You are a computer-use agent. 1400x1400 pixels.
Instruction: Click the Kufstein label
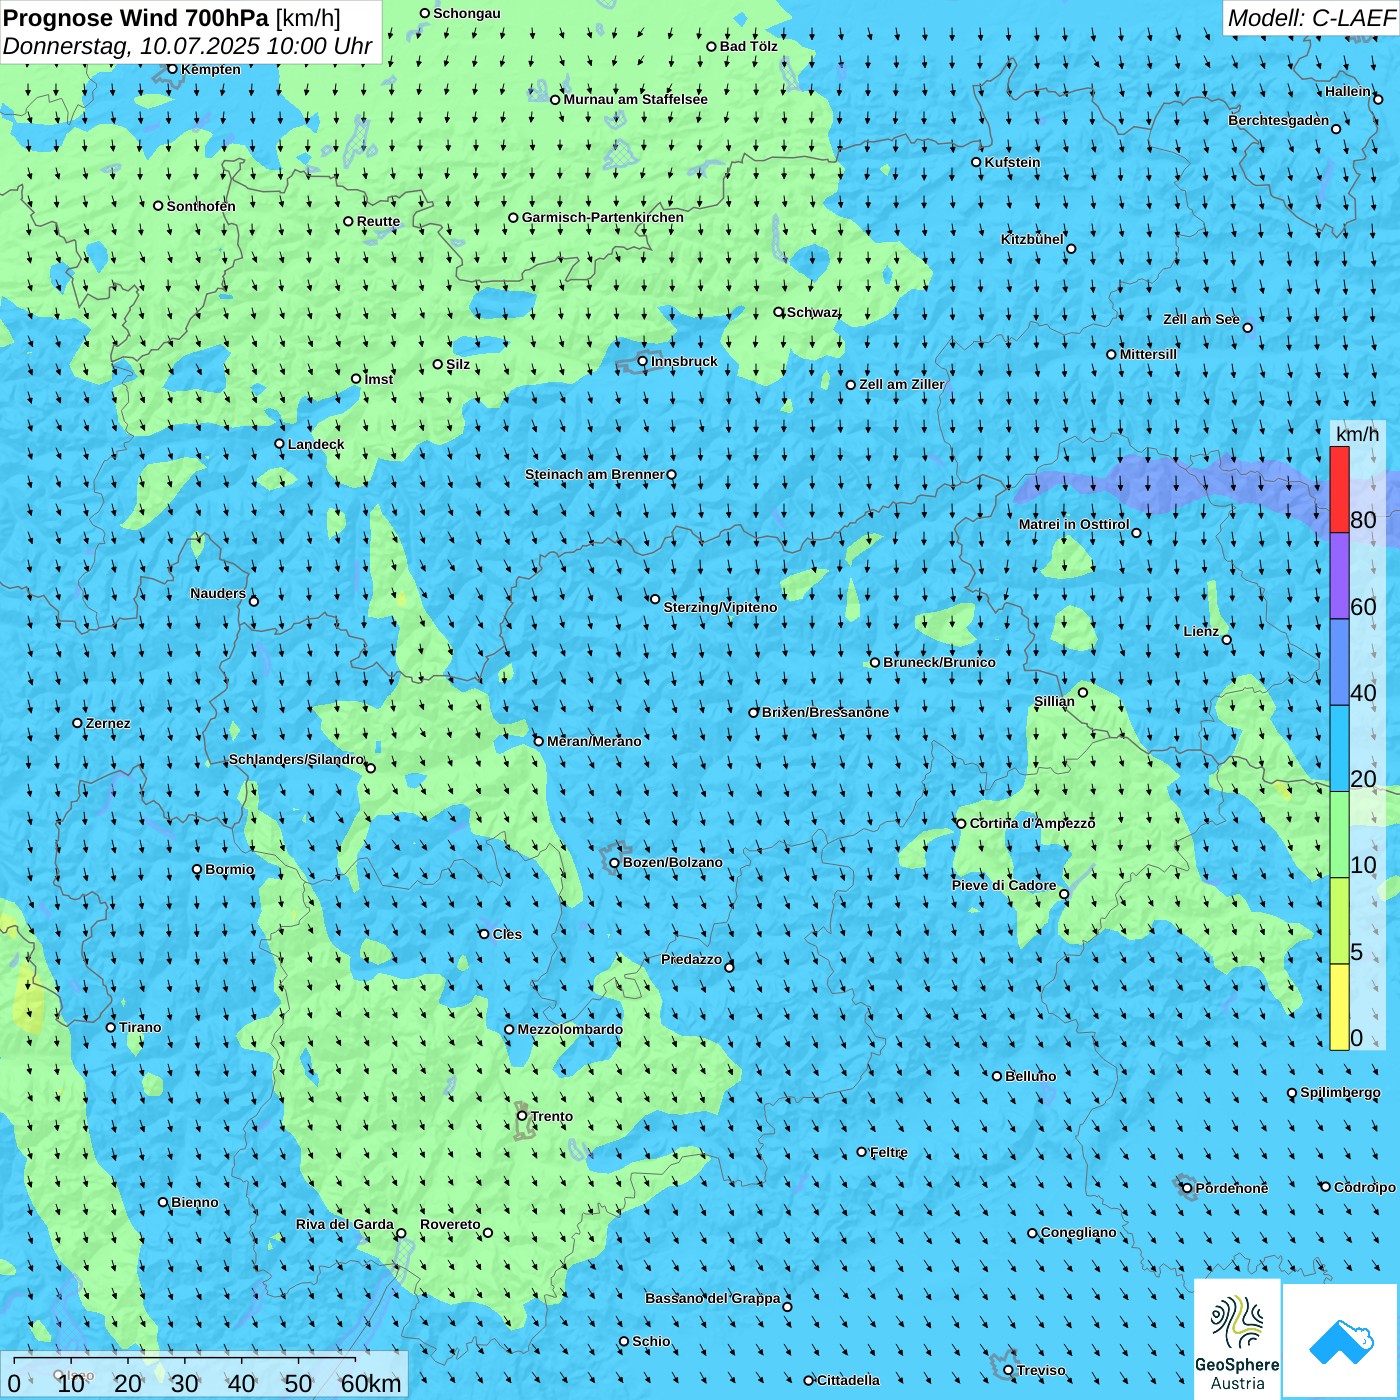1012,162
